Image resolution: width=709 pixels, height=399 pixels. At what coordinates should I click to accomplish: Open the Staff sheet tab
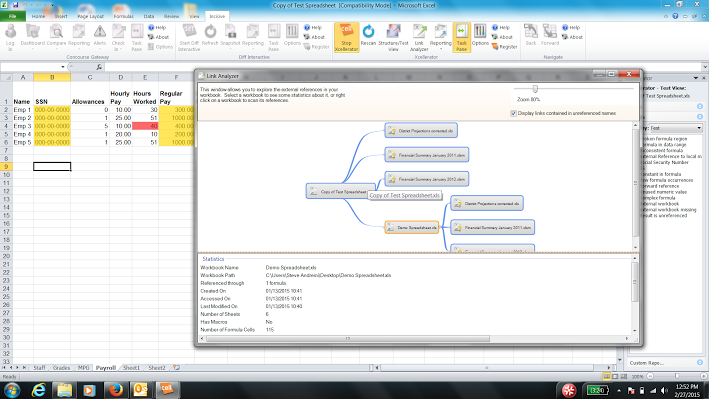click(39, 368)
